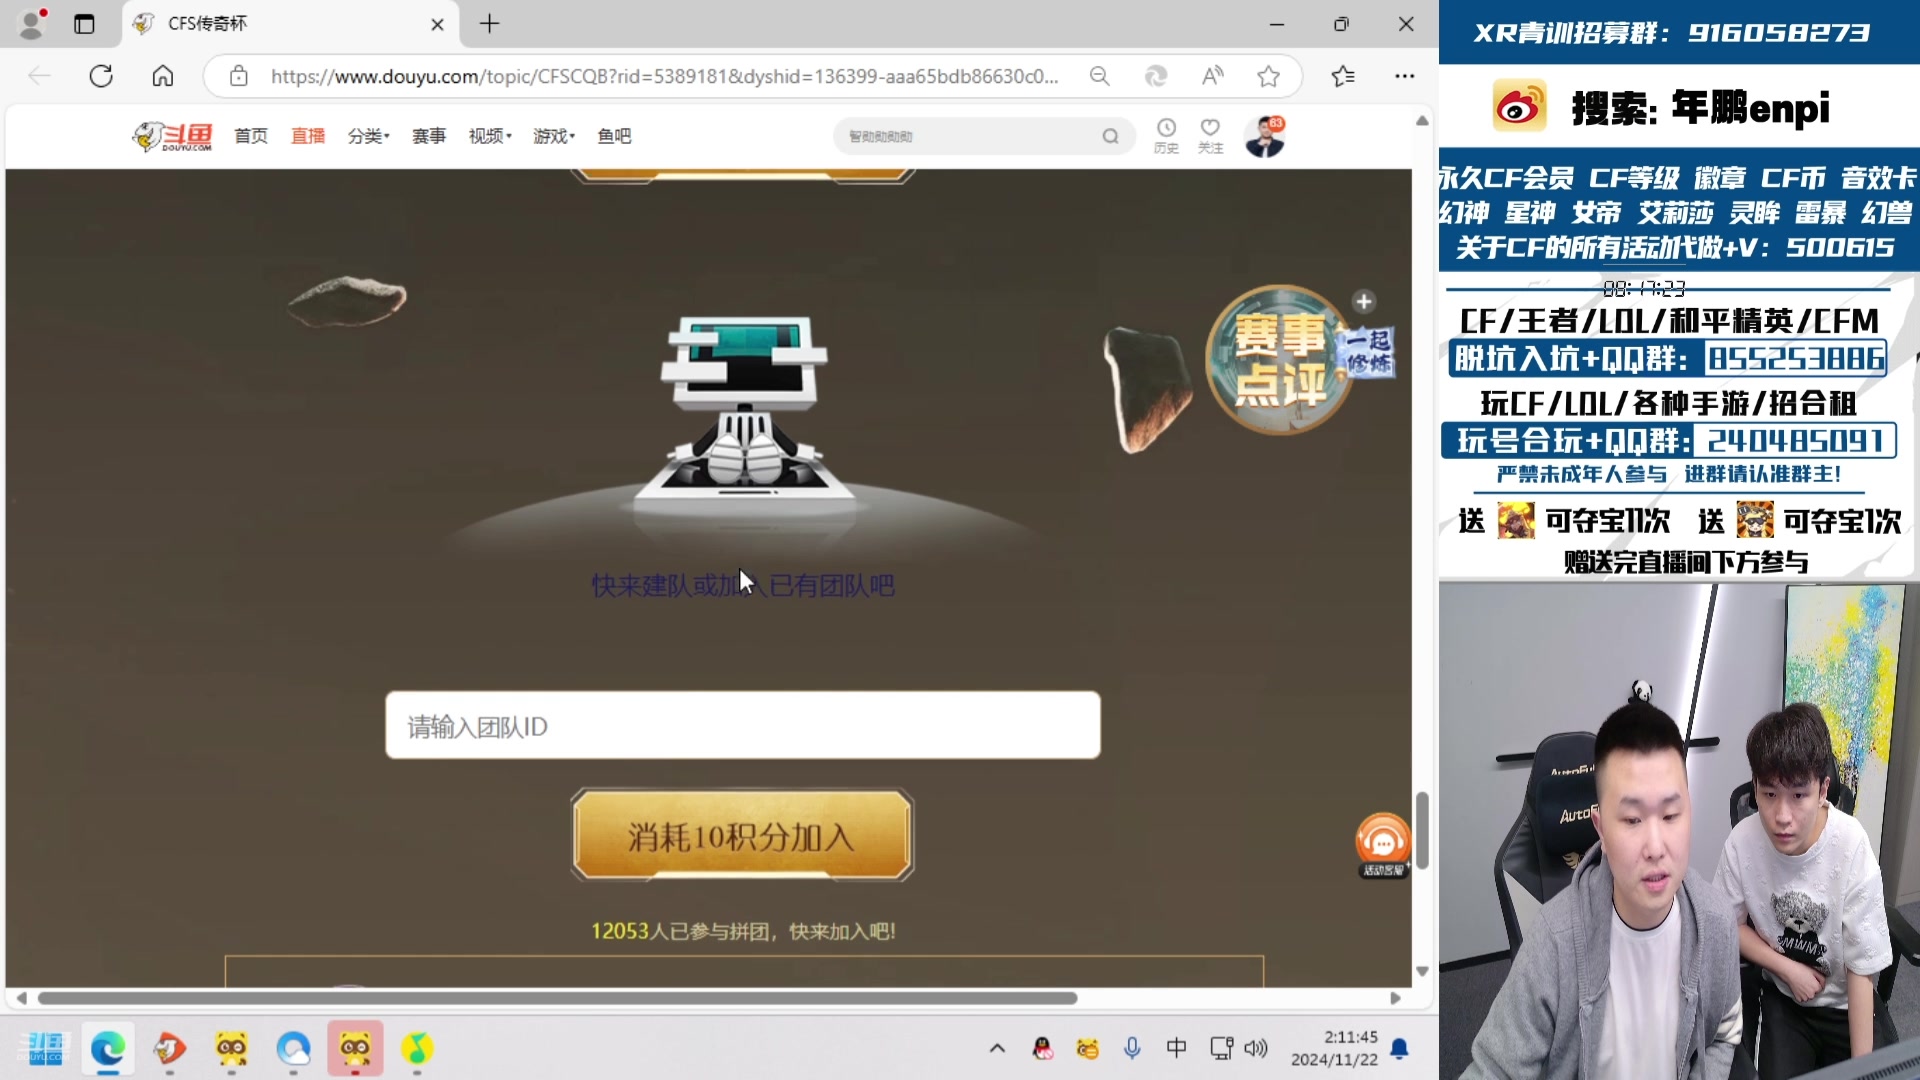The width and height of the screenshot is (1920, 1080).
Task: Click the 赛事点评 round badge
Action: [x=1279, y=360]
